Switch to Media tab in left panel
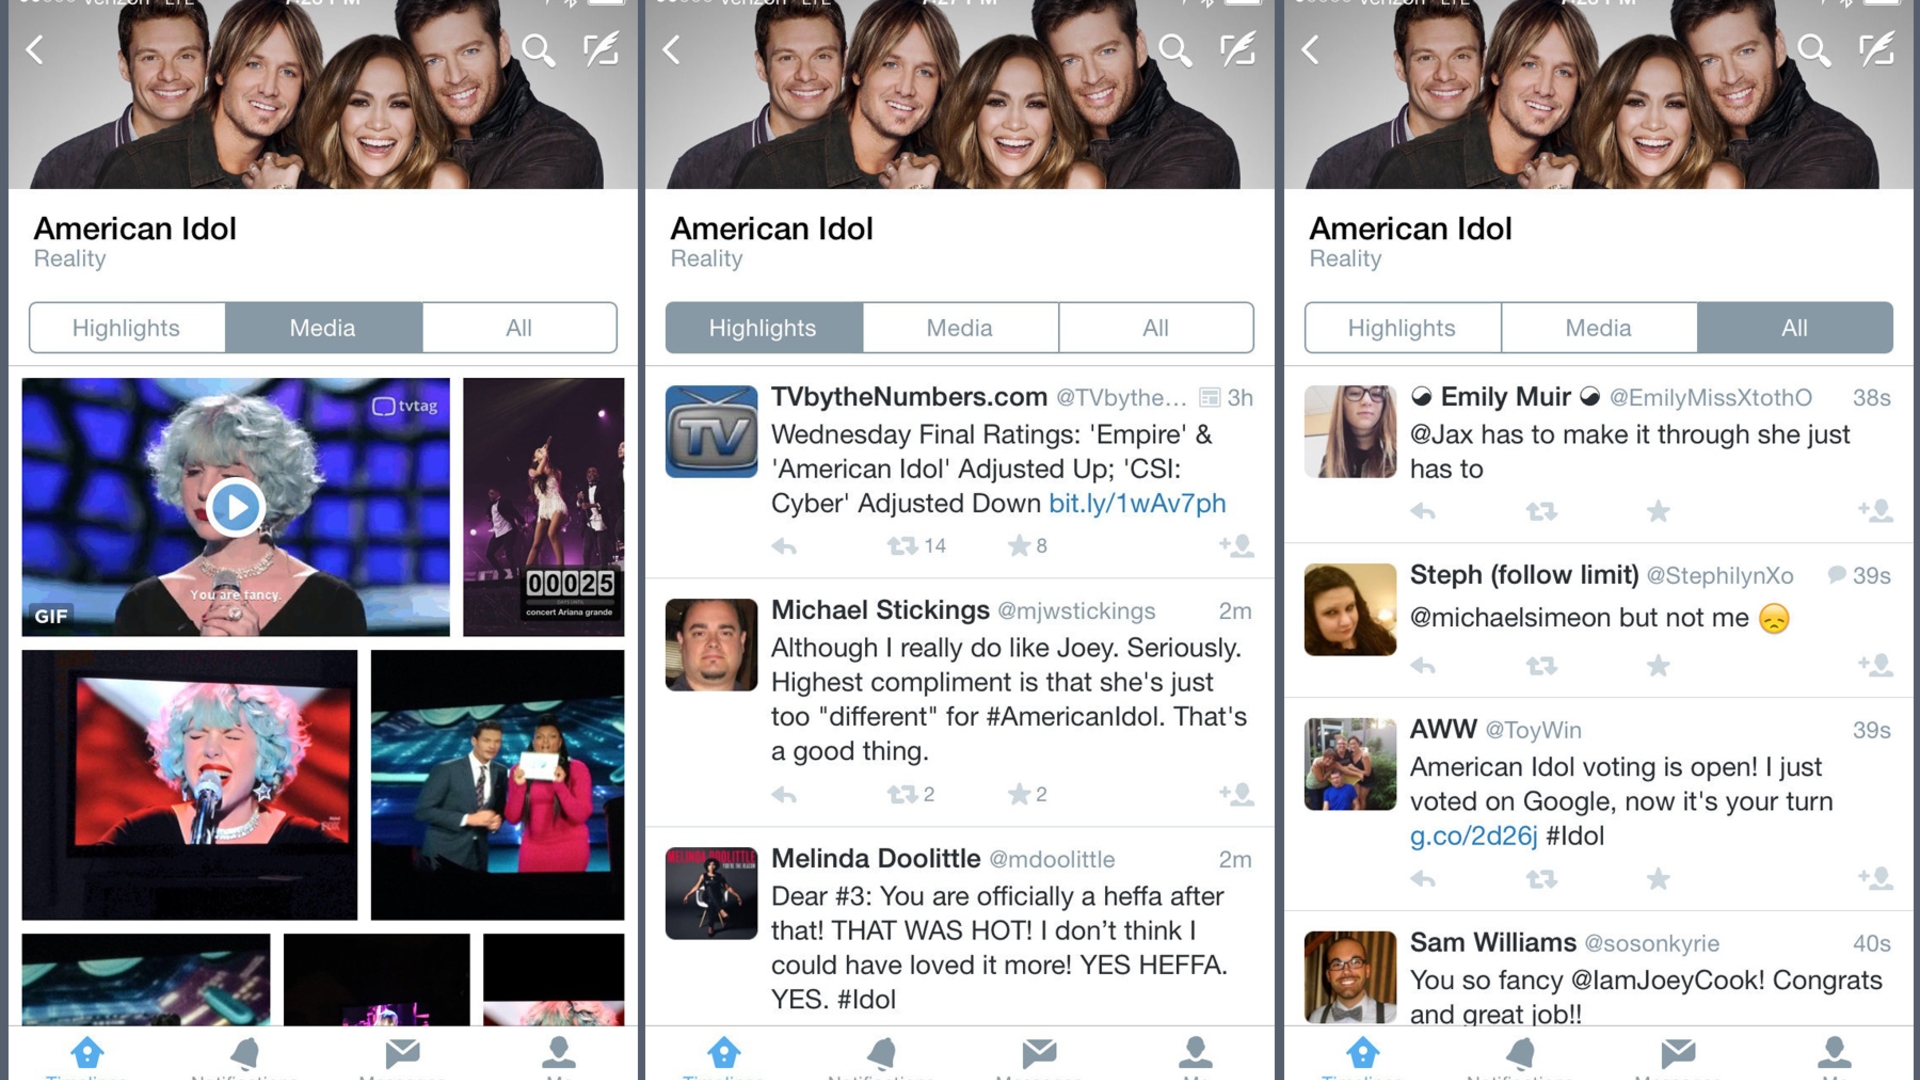The height and width of the screenshot is (1080, 1920). (x=322, y=327)
